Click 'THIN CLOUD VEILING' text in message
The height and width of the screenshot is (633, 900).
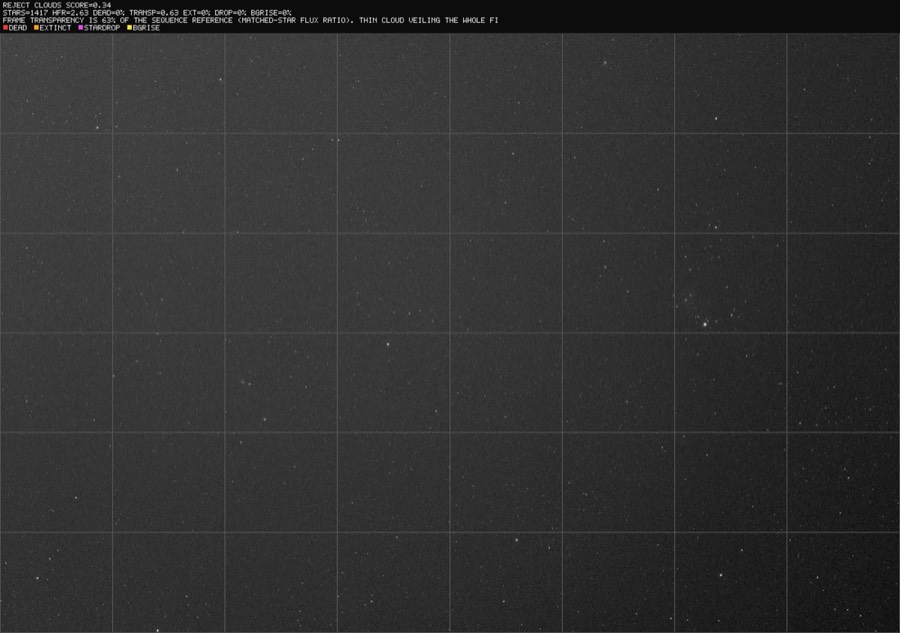pyautogui.click(x=399, y=20)
